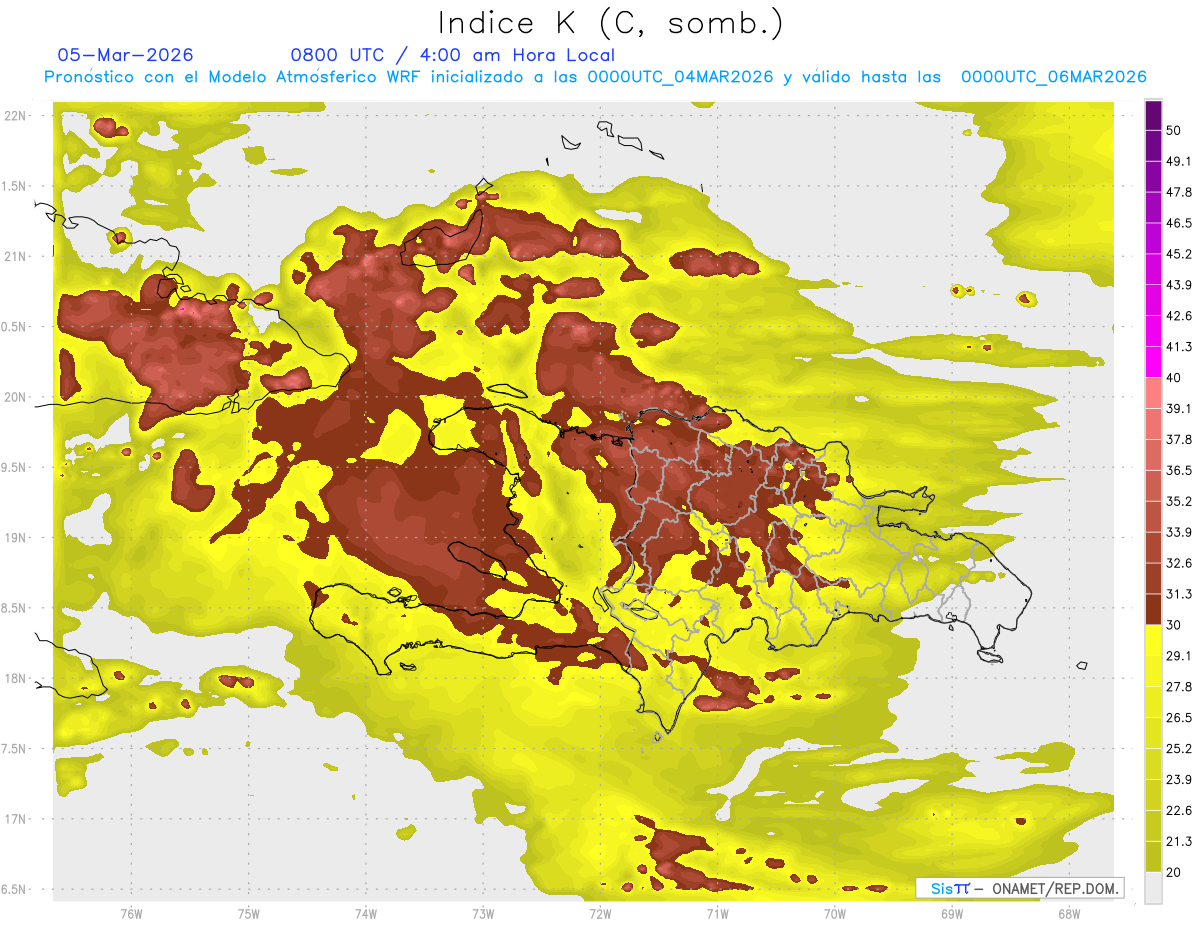Click longitude axis label "71W"

pyautogui.click(x=717, y=913)
